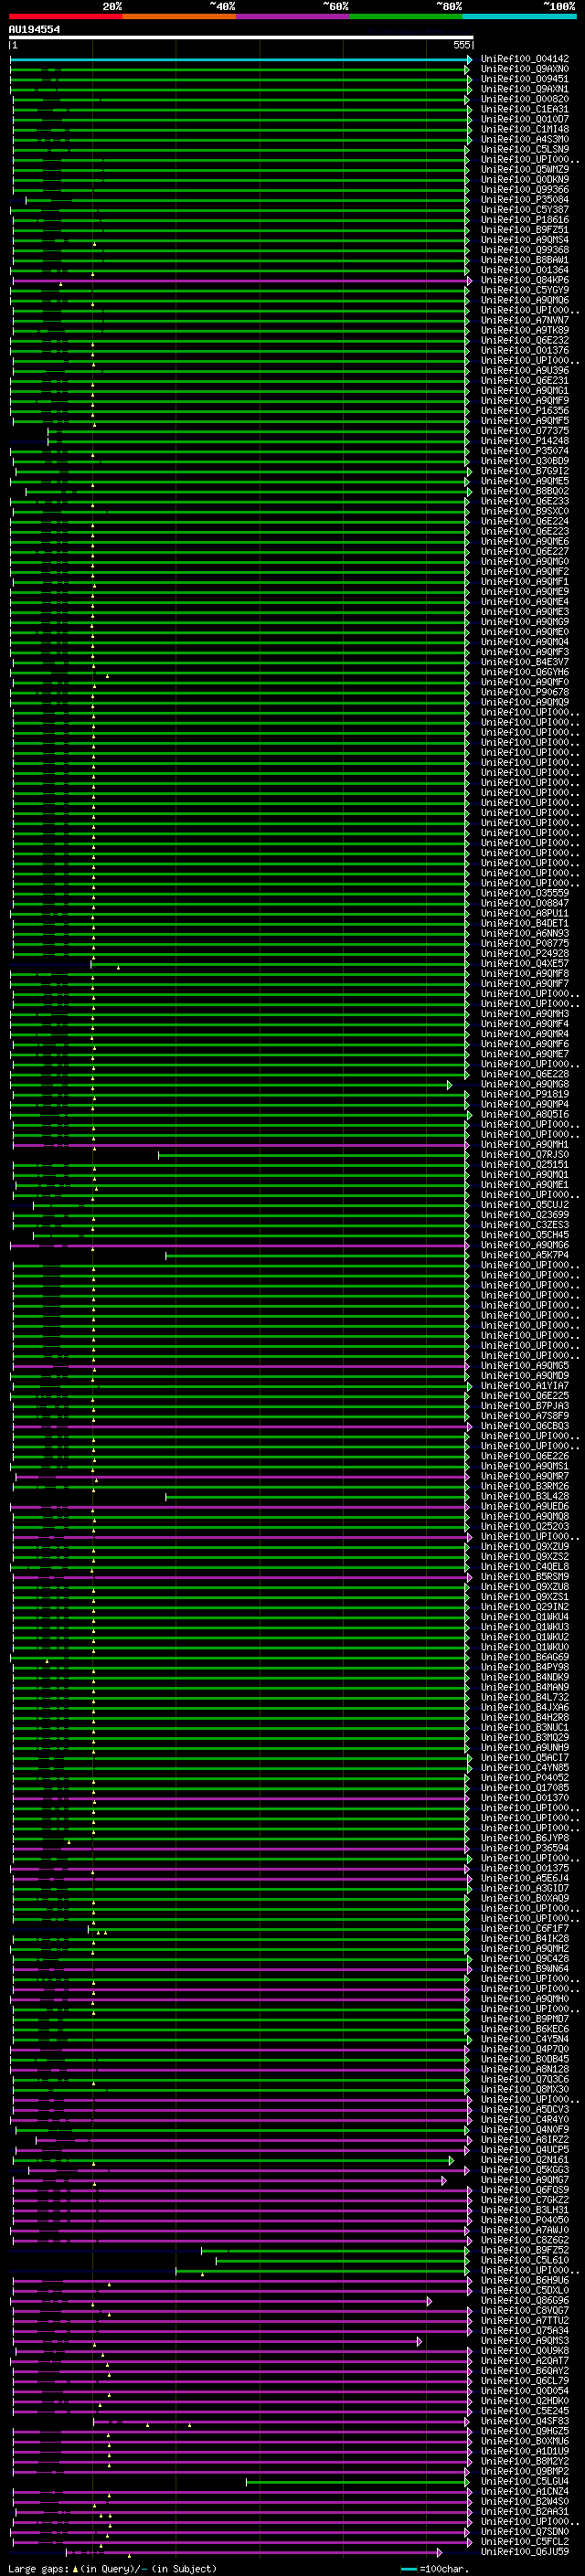The height and width of the screenshot is (2576, 585).
Task: Click UniRef100_P16356 hit label
Action: (525, 411)
